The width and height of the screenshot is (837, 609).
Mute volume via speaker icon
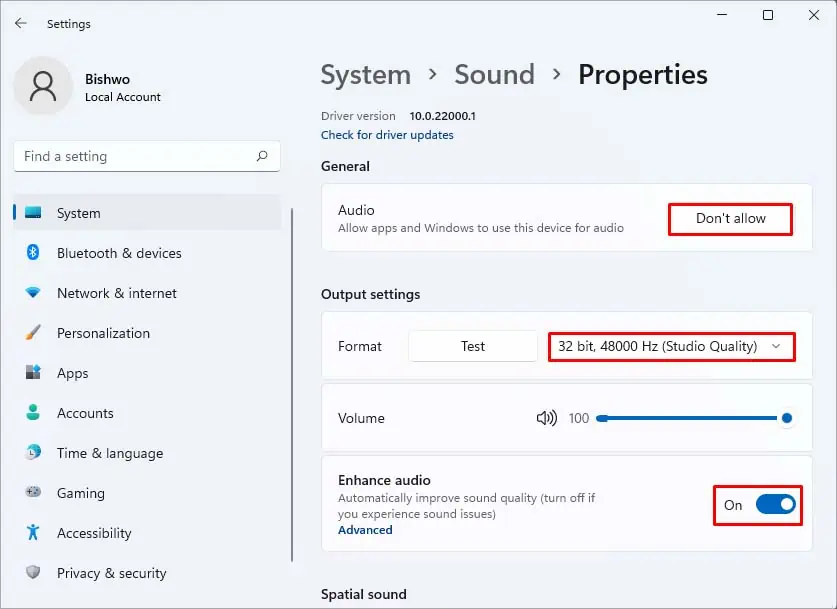(547, 418)
